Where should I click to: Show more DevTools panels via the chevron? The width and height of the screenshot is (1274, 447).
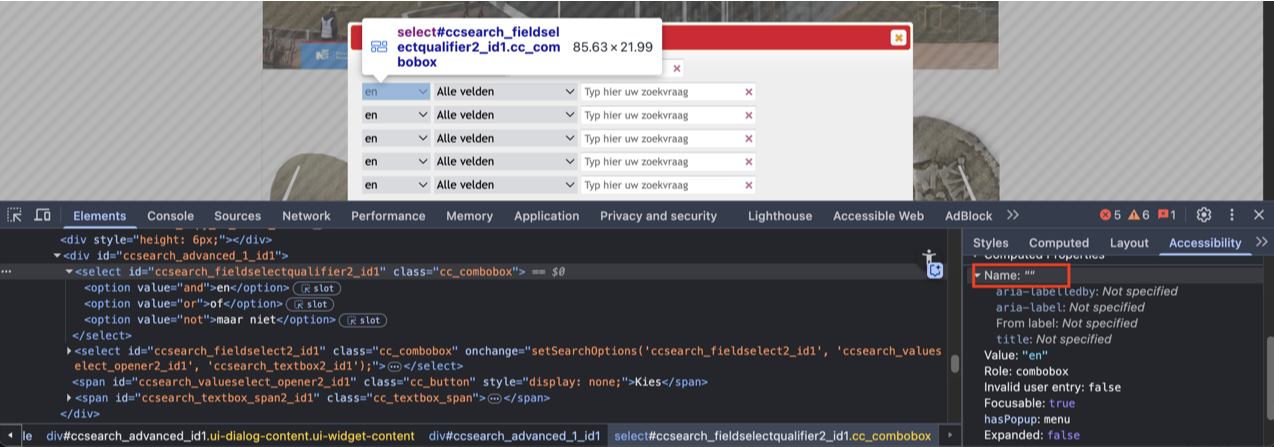[1013, 215]
